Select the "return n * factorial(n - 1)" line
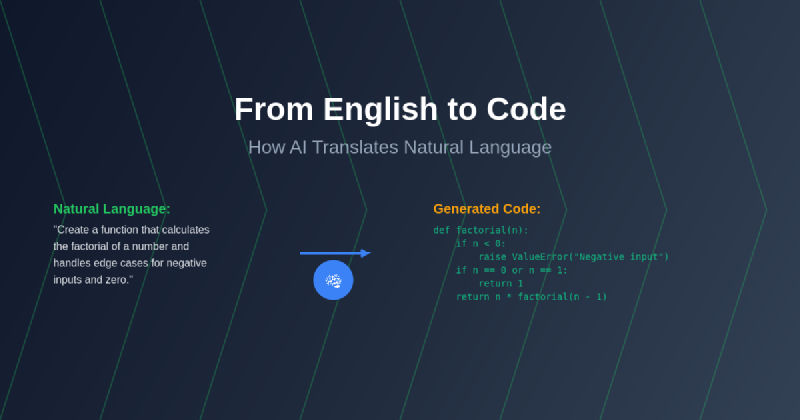The height and width of the screenshot is (420, 800). point(531,297)
